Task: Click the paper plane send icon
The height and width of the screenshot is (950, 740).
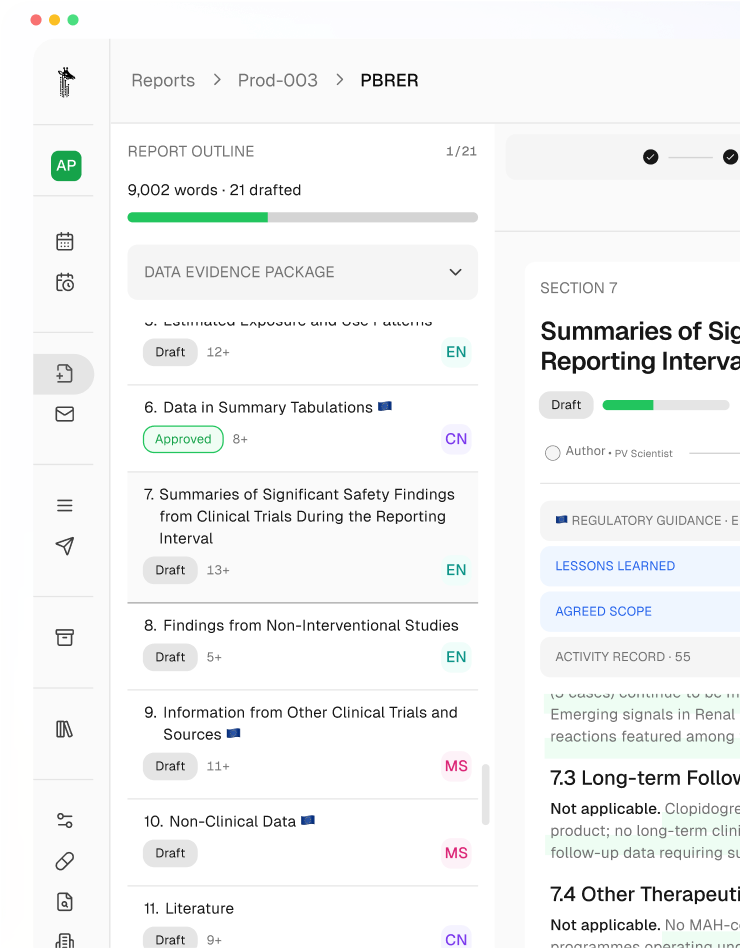Action: tap(65, 546)
